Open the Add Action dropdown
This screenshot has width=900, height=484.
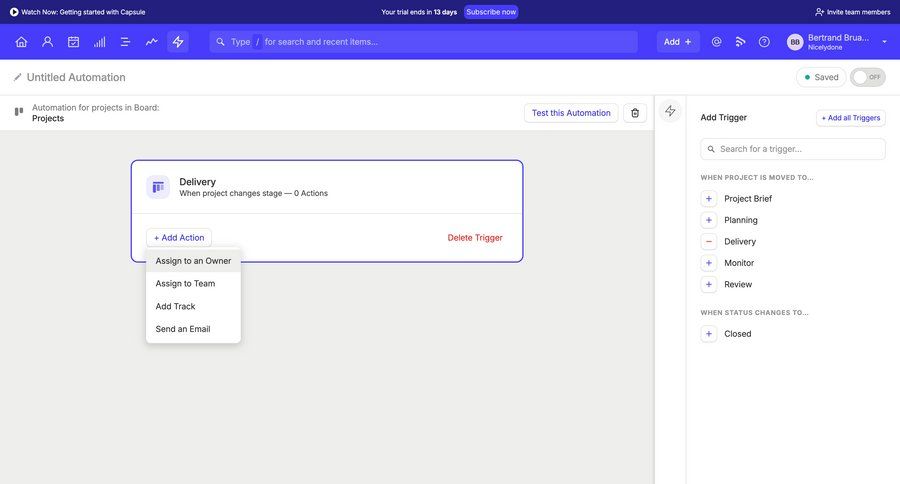[x=179, y=238]
